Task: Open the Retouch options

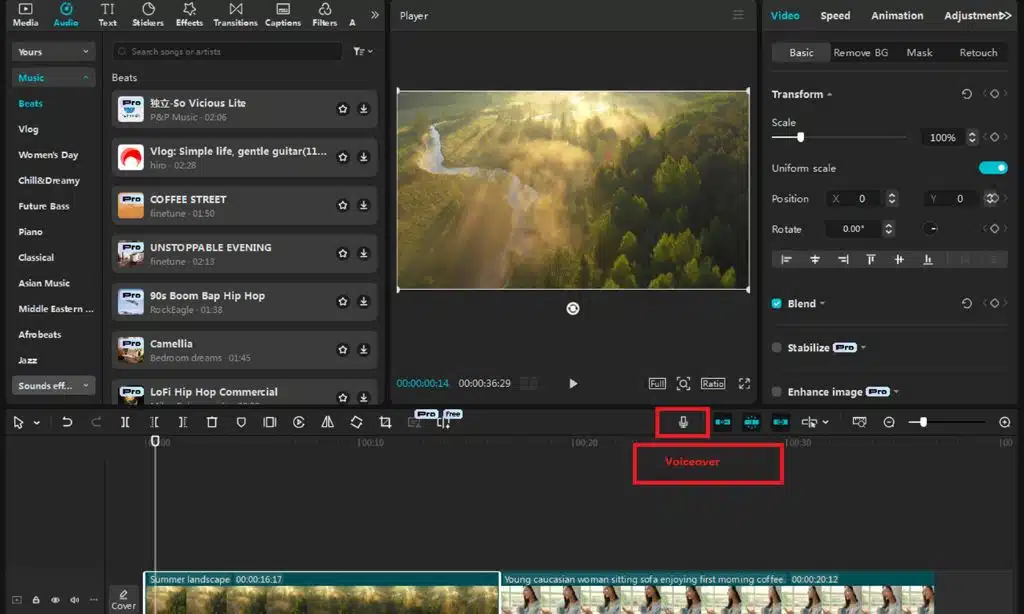Action: 978,52
